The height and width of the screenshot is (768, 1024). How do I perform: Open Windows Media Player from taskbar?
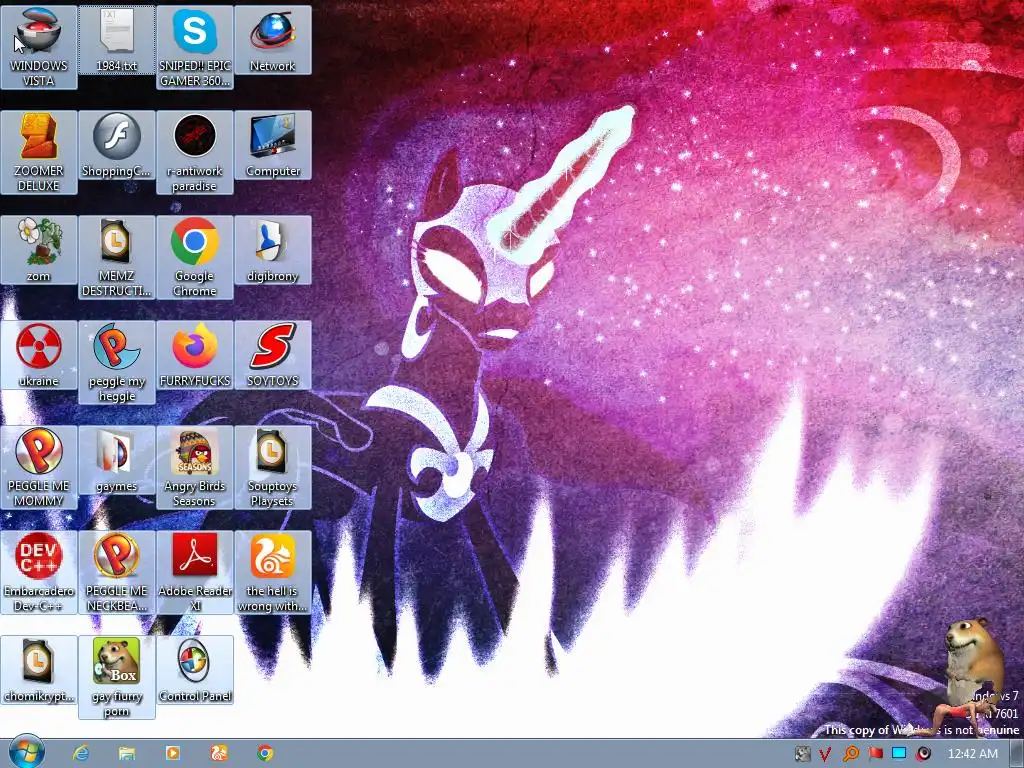(x=172, y=753)
